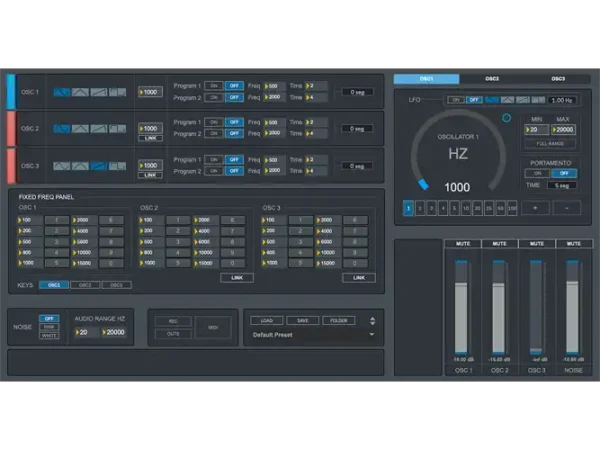Turn on Program 1 for OSC 1

tap(214, 86)
